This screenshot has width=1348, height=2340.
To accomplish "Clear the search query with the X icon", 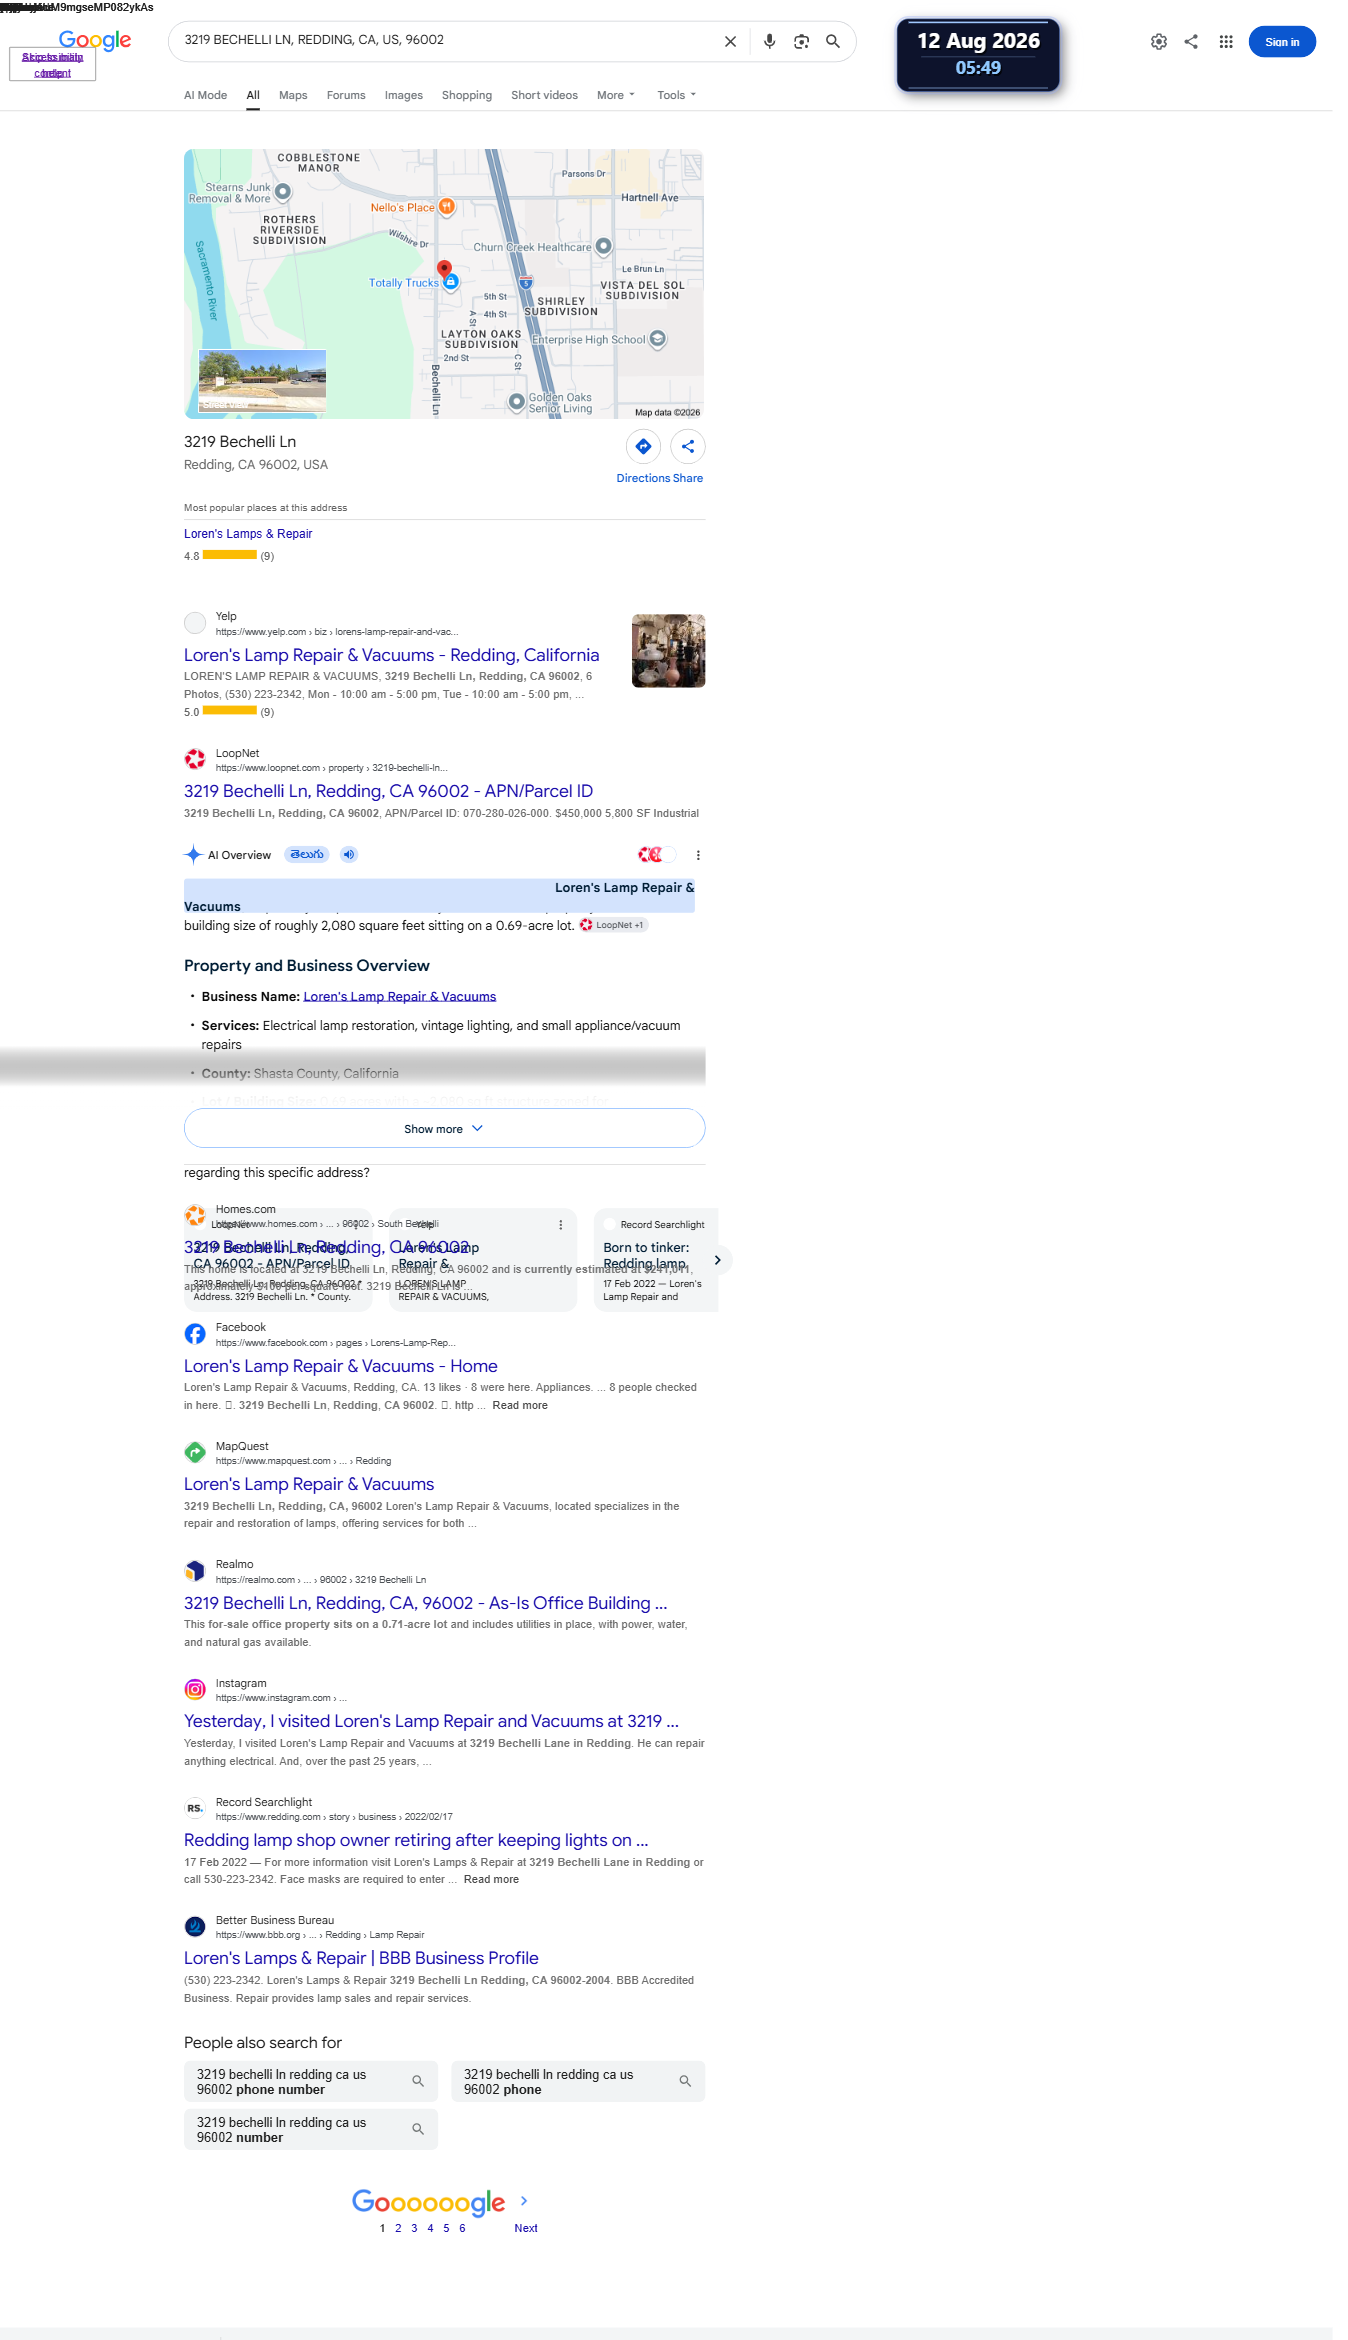I will [x=730, y=42].
